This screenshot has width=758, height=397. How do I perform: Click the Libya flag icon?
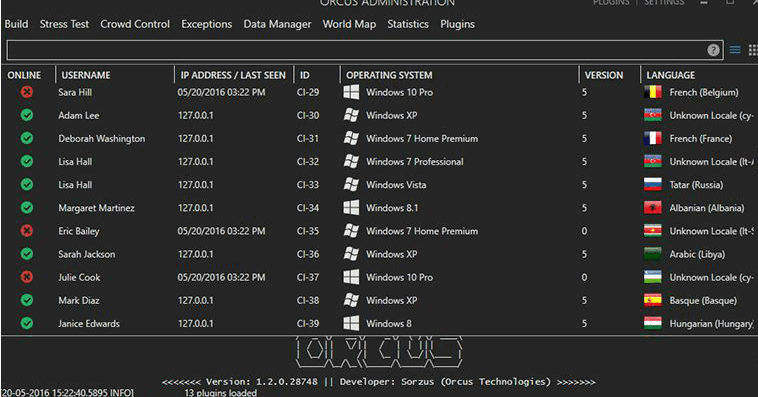pyautogui.click(x=653, y=254)
